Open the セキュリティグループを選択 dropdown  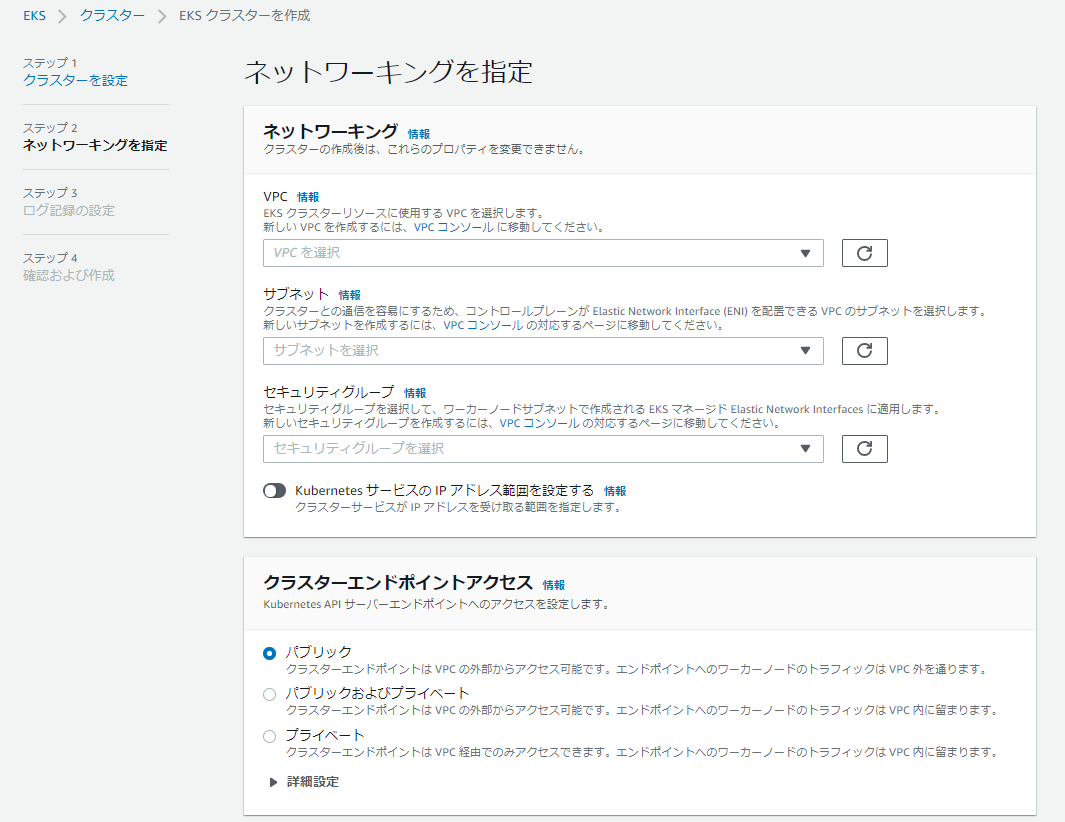pos(542,449)
